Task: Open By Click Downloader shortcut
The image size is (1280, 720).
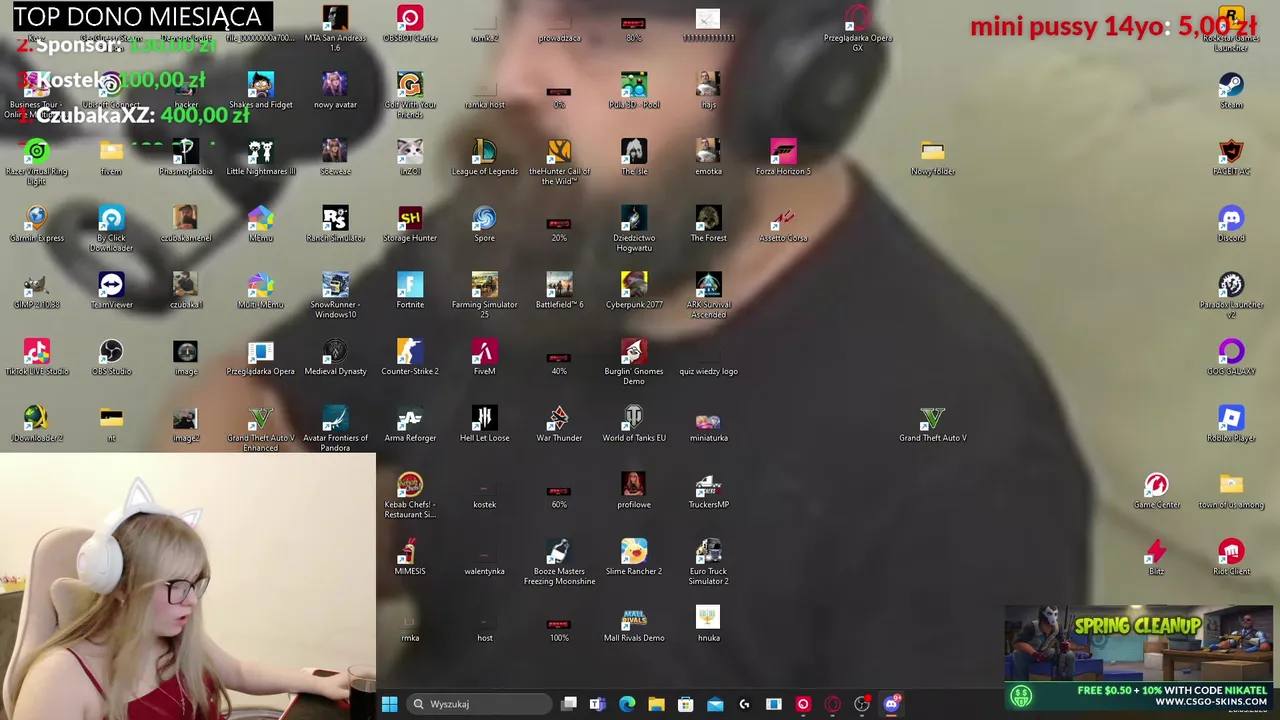Action: pos(111,218)
